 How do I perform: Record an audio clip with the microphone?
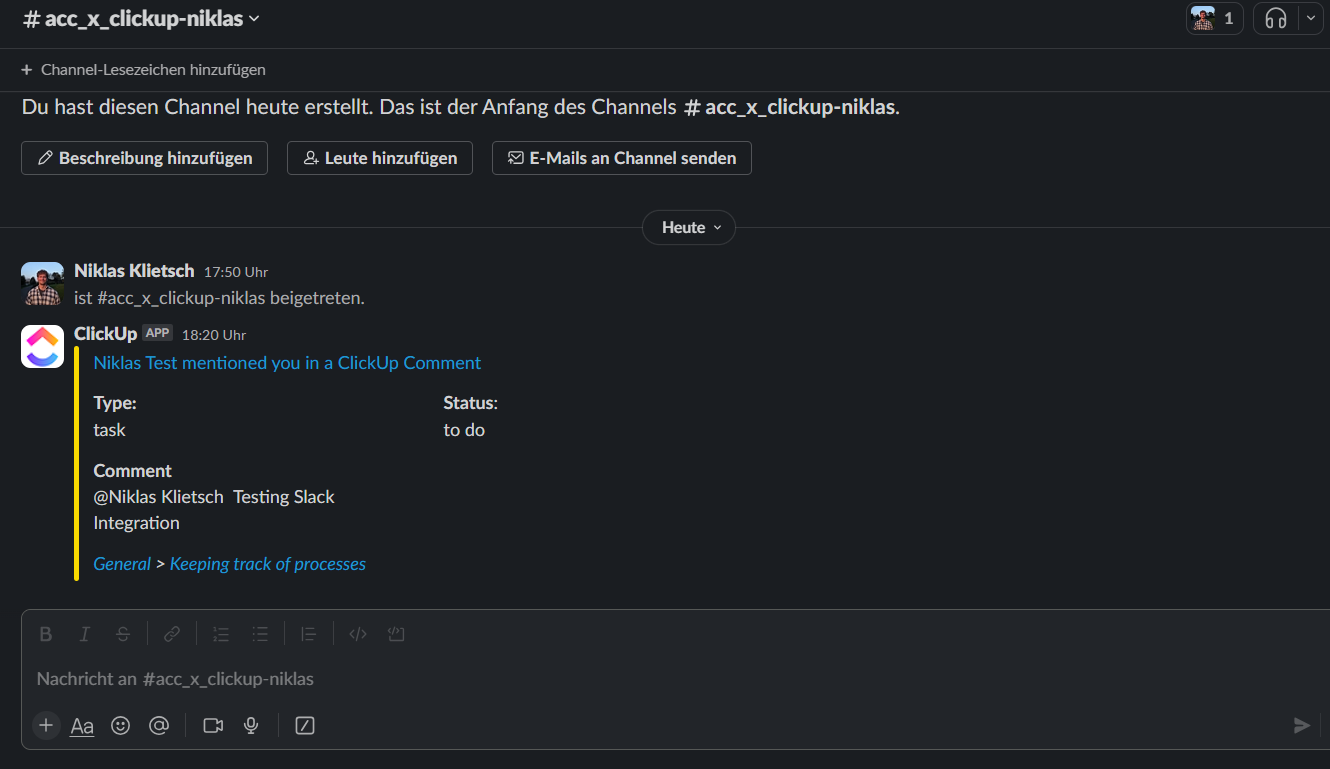tap(251, 726)
